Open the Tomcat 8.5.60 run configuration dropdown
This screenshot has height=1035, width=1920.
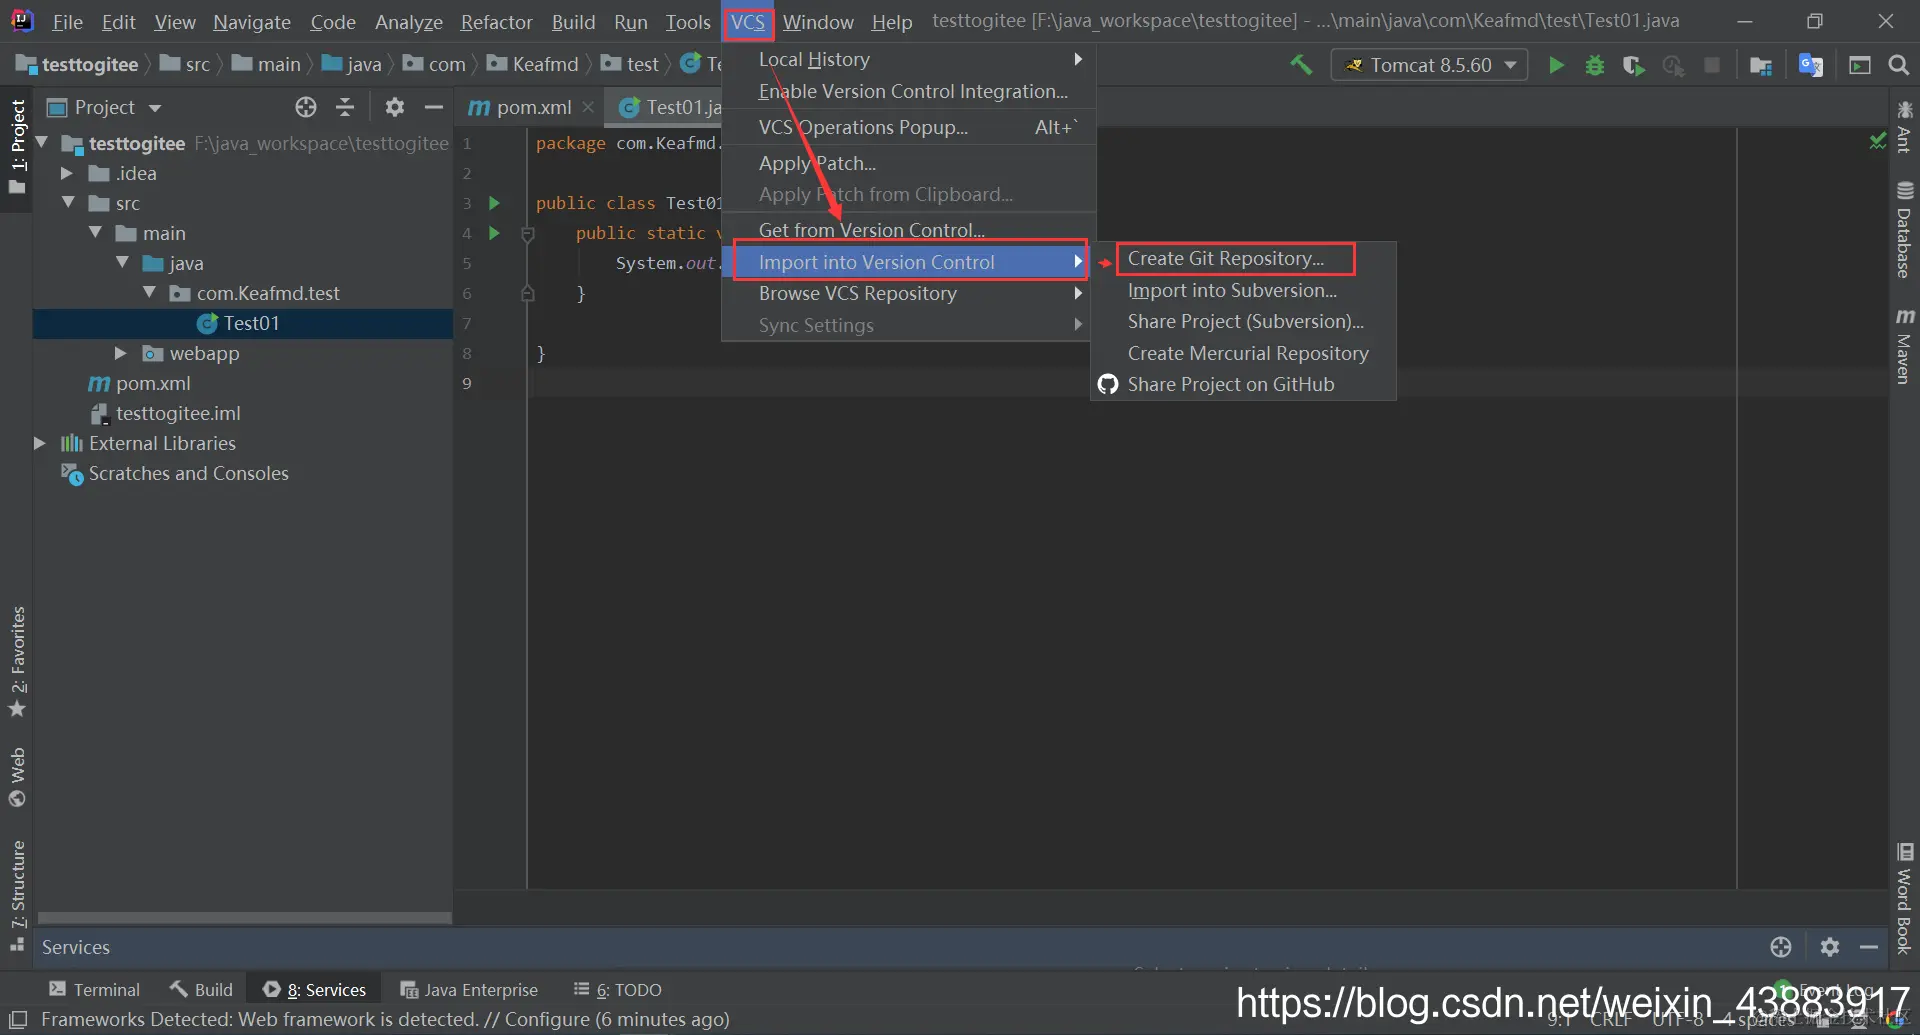[x=1430, y=65]
